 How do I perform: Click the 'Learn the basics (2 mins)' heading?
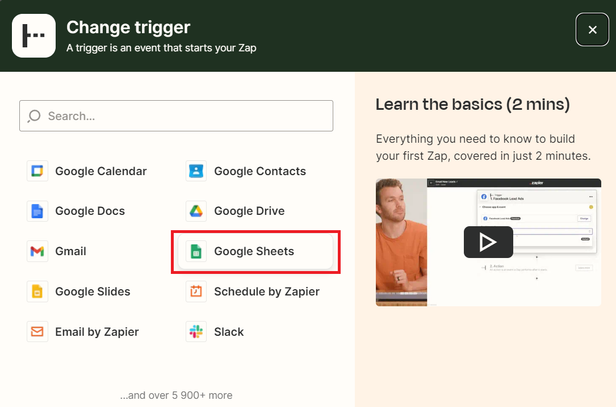coord(473,104)
